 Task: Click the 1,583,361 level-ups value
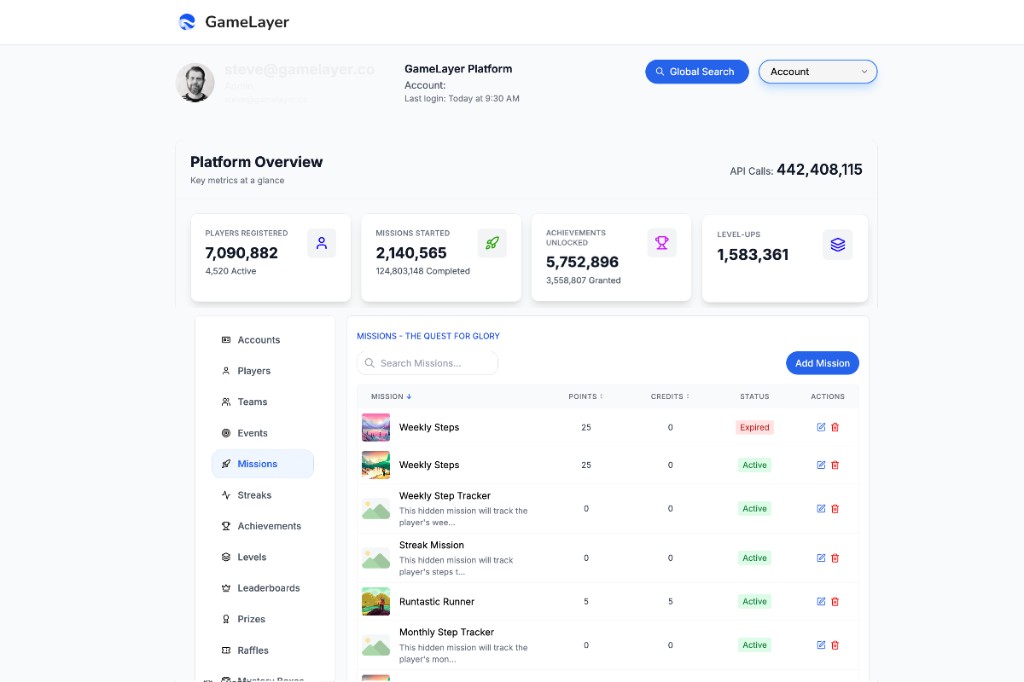click(753, 255)
